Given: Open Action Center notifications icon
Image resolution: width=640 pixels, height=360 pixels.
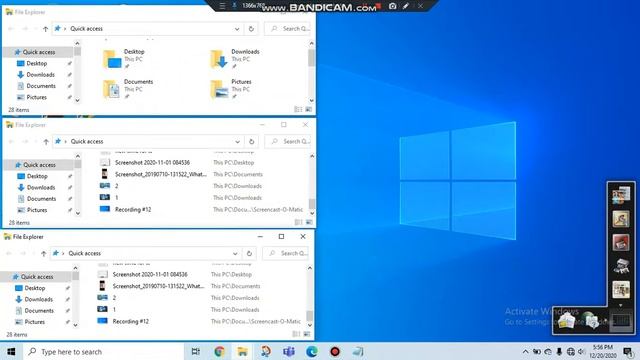Looking at the screenshot, I should [628, 351].
